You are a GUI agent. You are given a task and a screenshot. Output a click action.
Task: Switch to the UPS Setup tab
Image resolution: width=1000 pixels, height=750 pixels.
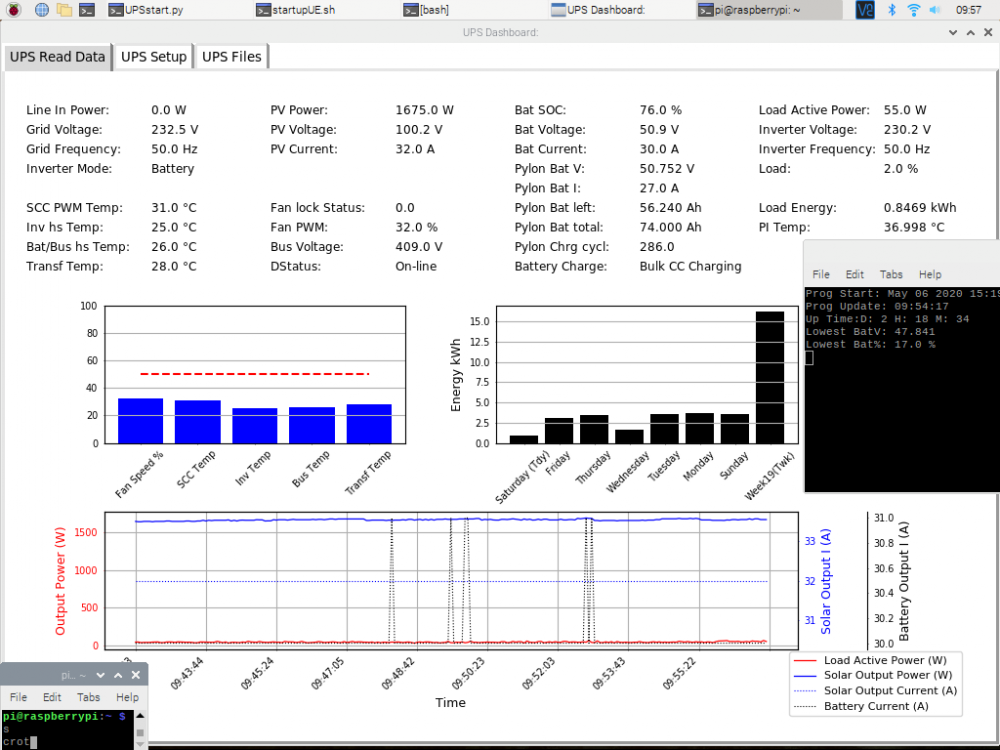[x=154, y=57]
